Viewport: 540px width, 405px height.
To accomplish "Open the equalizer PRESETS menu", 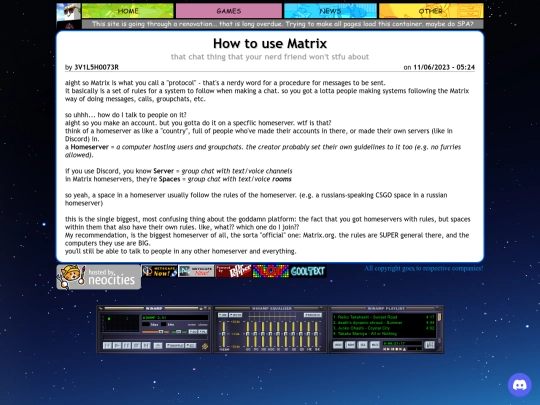I will pyautogui.click(x=313, y=315).
